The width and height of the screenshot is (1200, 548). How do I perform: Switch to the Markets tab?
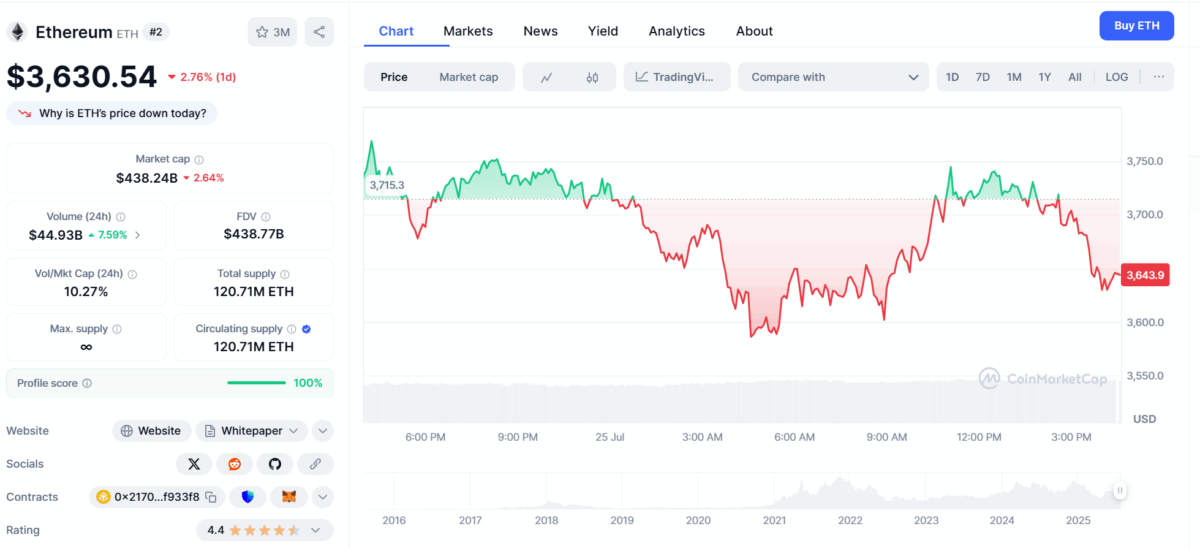[468, 31]
